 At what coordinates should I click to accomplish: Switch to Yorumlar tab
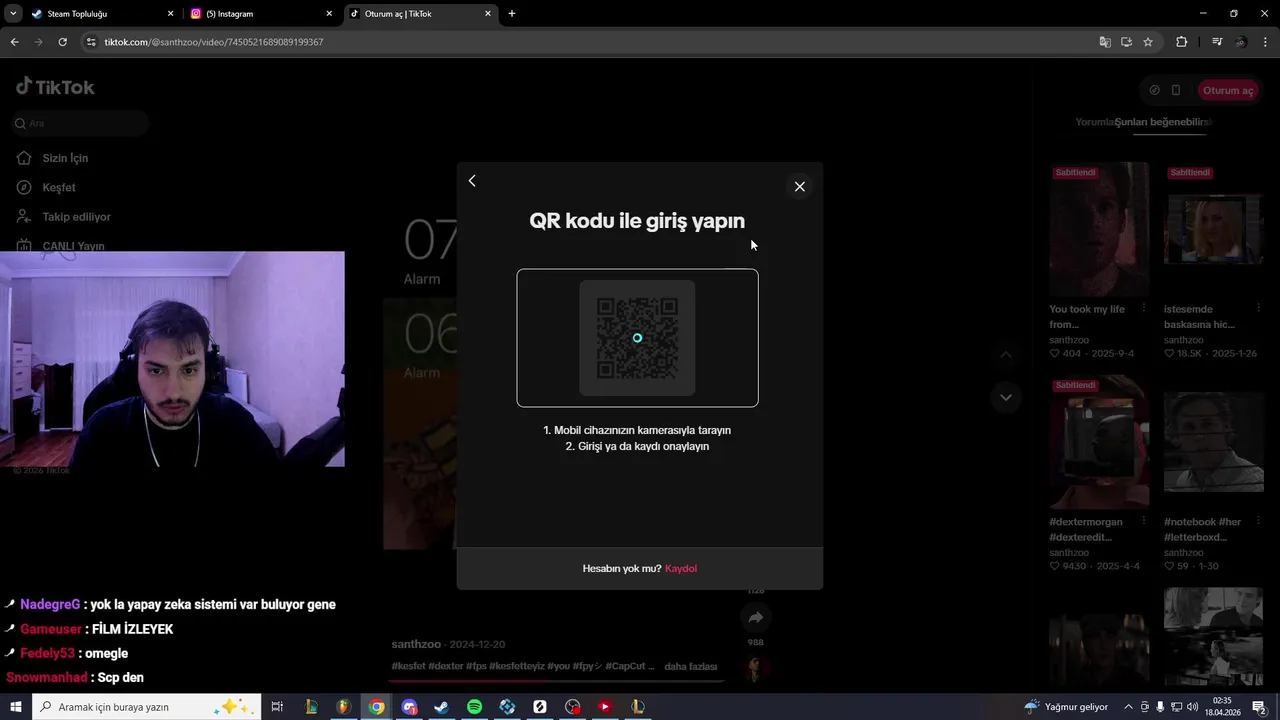pyautogui.click(x=1095, y=122)
